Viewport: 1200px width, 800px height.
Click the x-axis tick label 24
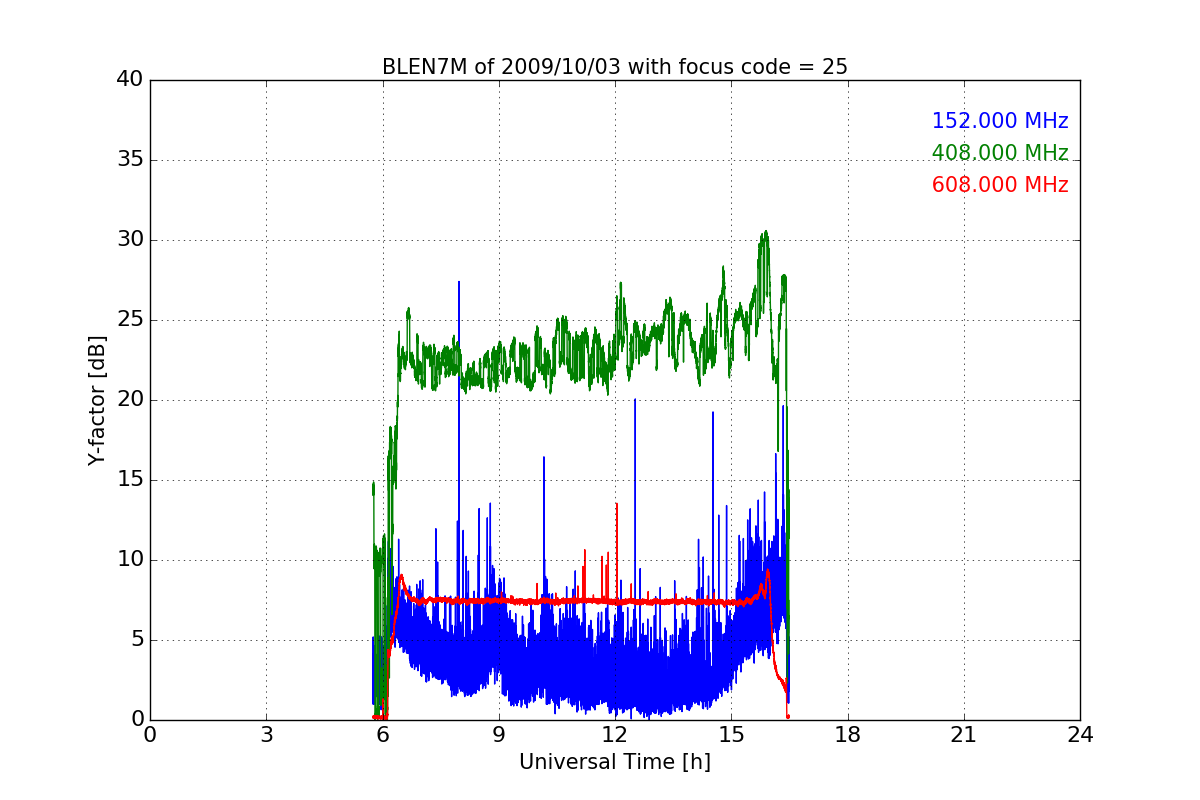pyautogui.click(x=1080, y=734)
